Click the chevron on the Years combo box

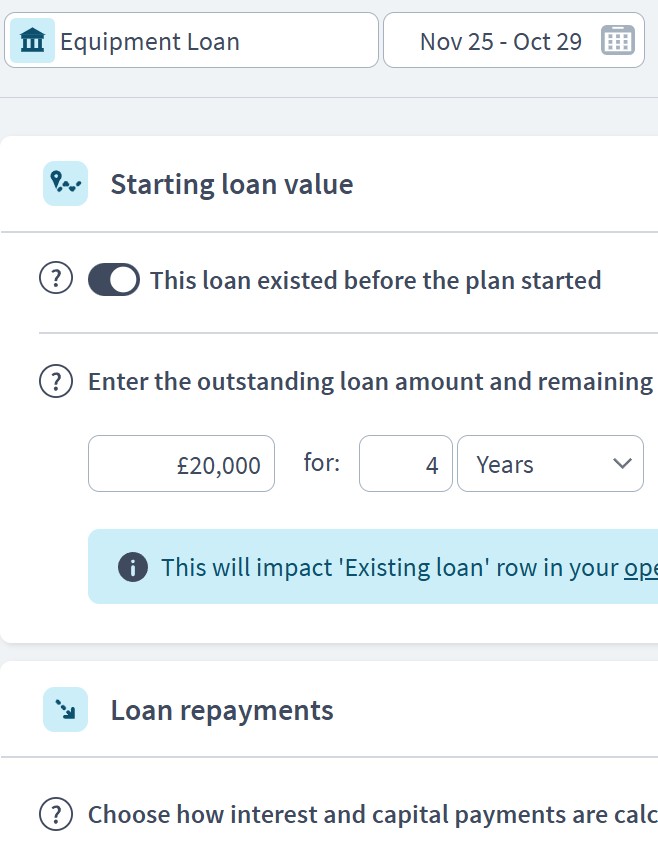coord(621,463)
